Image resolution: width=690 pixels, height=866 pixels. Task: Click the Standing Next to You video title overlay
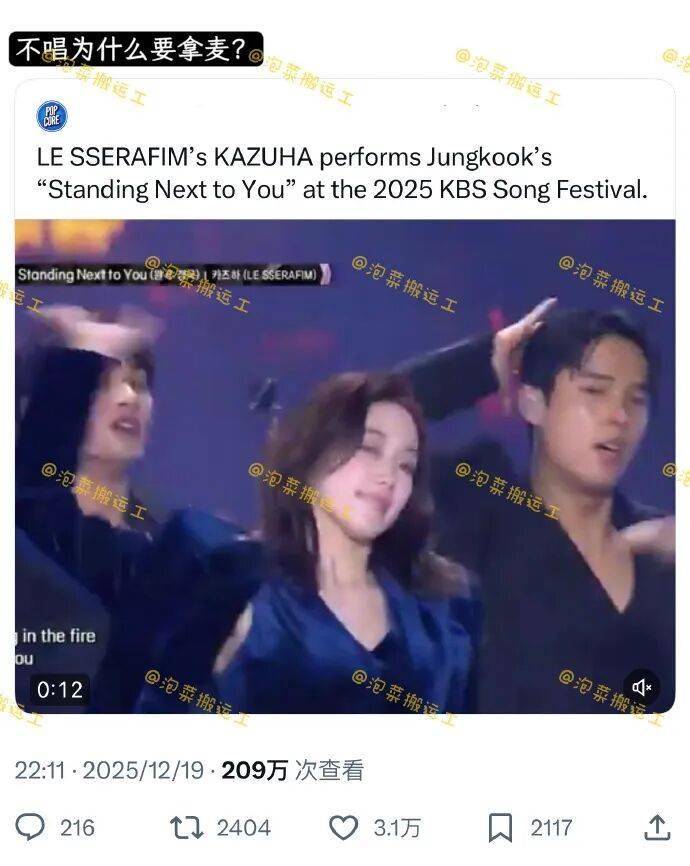point(173,274)
